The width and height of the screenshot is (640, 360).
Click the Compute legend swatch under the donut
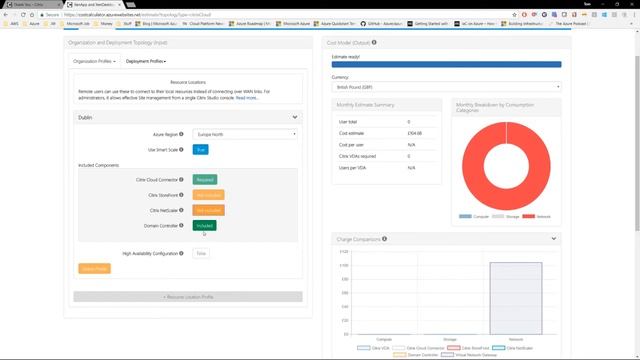tap(465, 216)
